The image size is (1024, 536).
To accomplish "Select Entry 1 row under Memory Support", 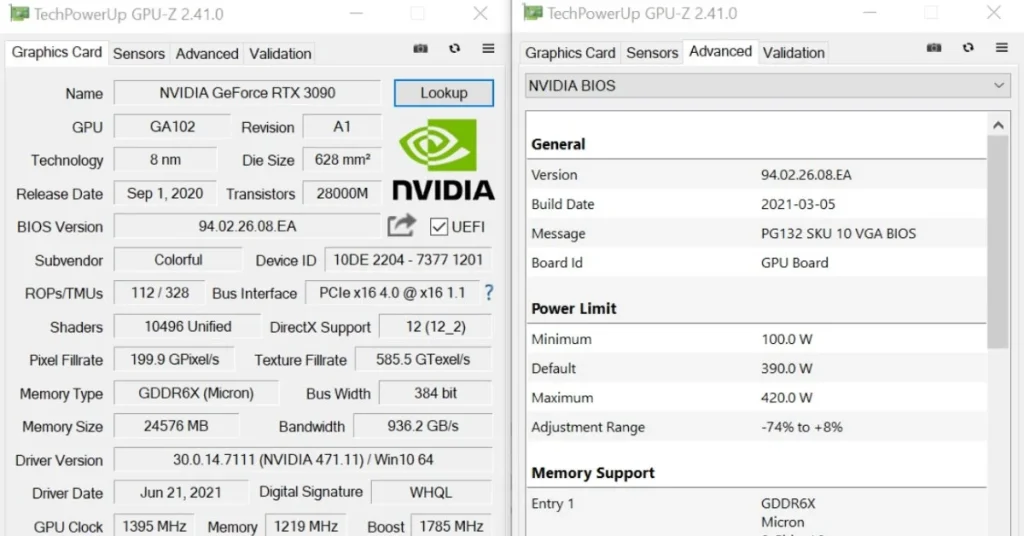I will pyautogui.click(x=757, y=512).
